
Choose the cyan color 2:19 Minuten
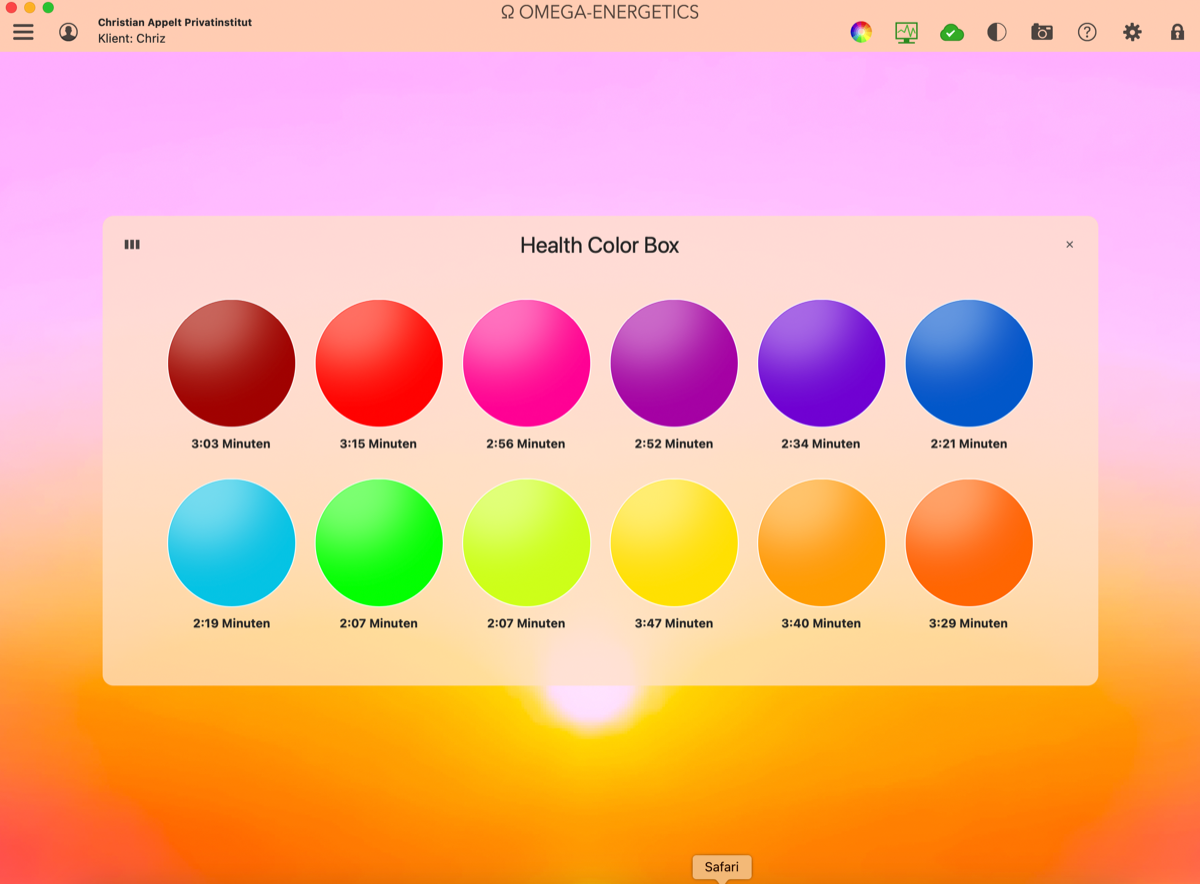pos(231,543)
